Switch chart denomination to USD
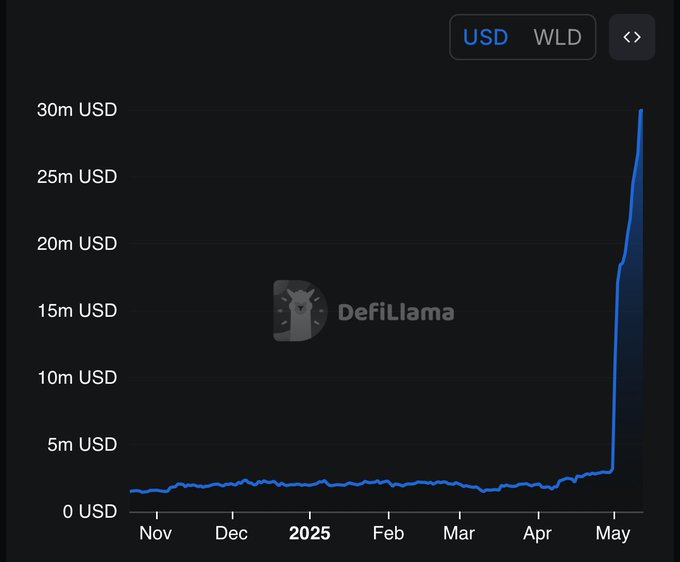 coord(486,38)
